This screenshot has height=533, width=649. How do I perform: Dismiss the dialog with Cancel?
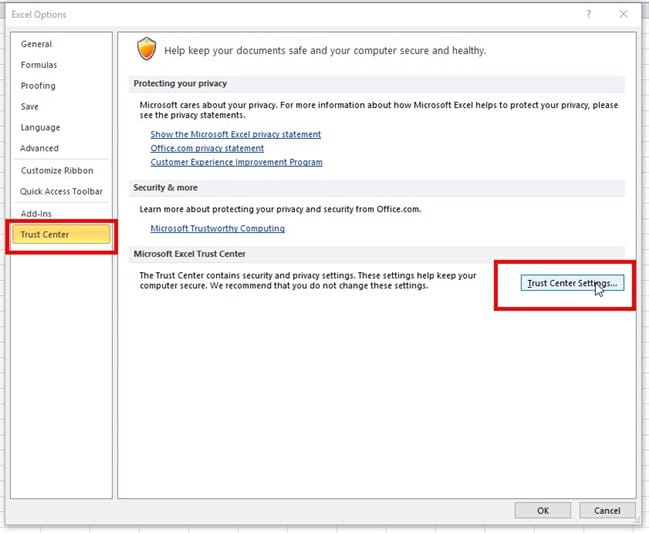click(x=607, y=511)
